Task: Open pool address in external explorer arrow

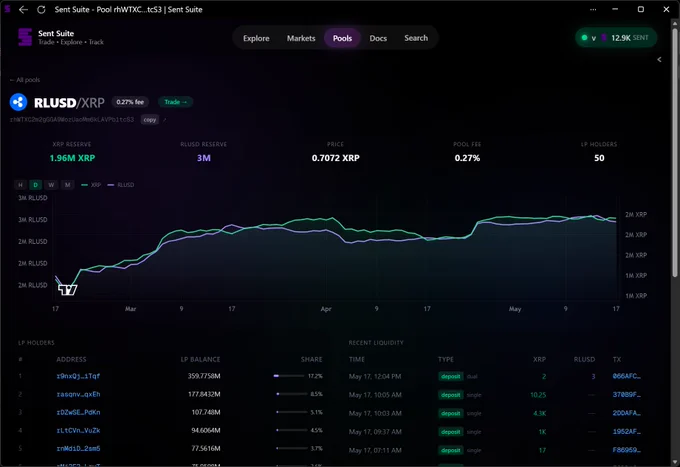Action: pyautogui.click(x=164, y=120)
